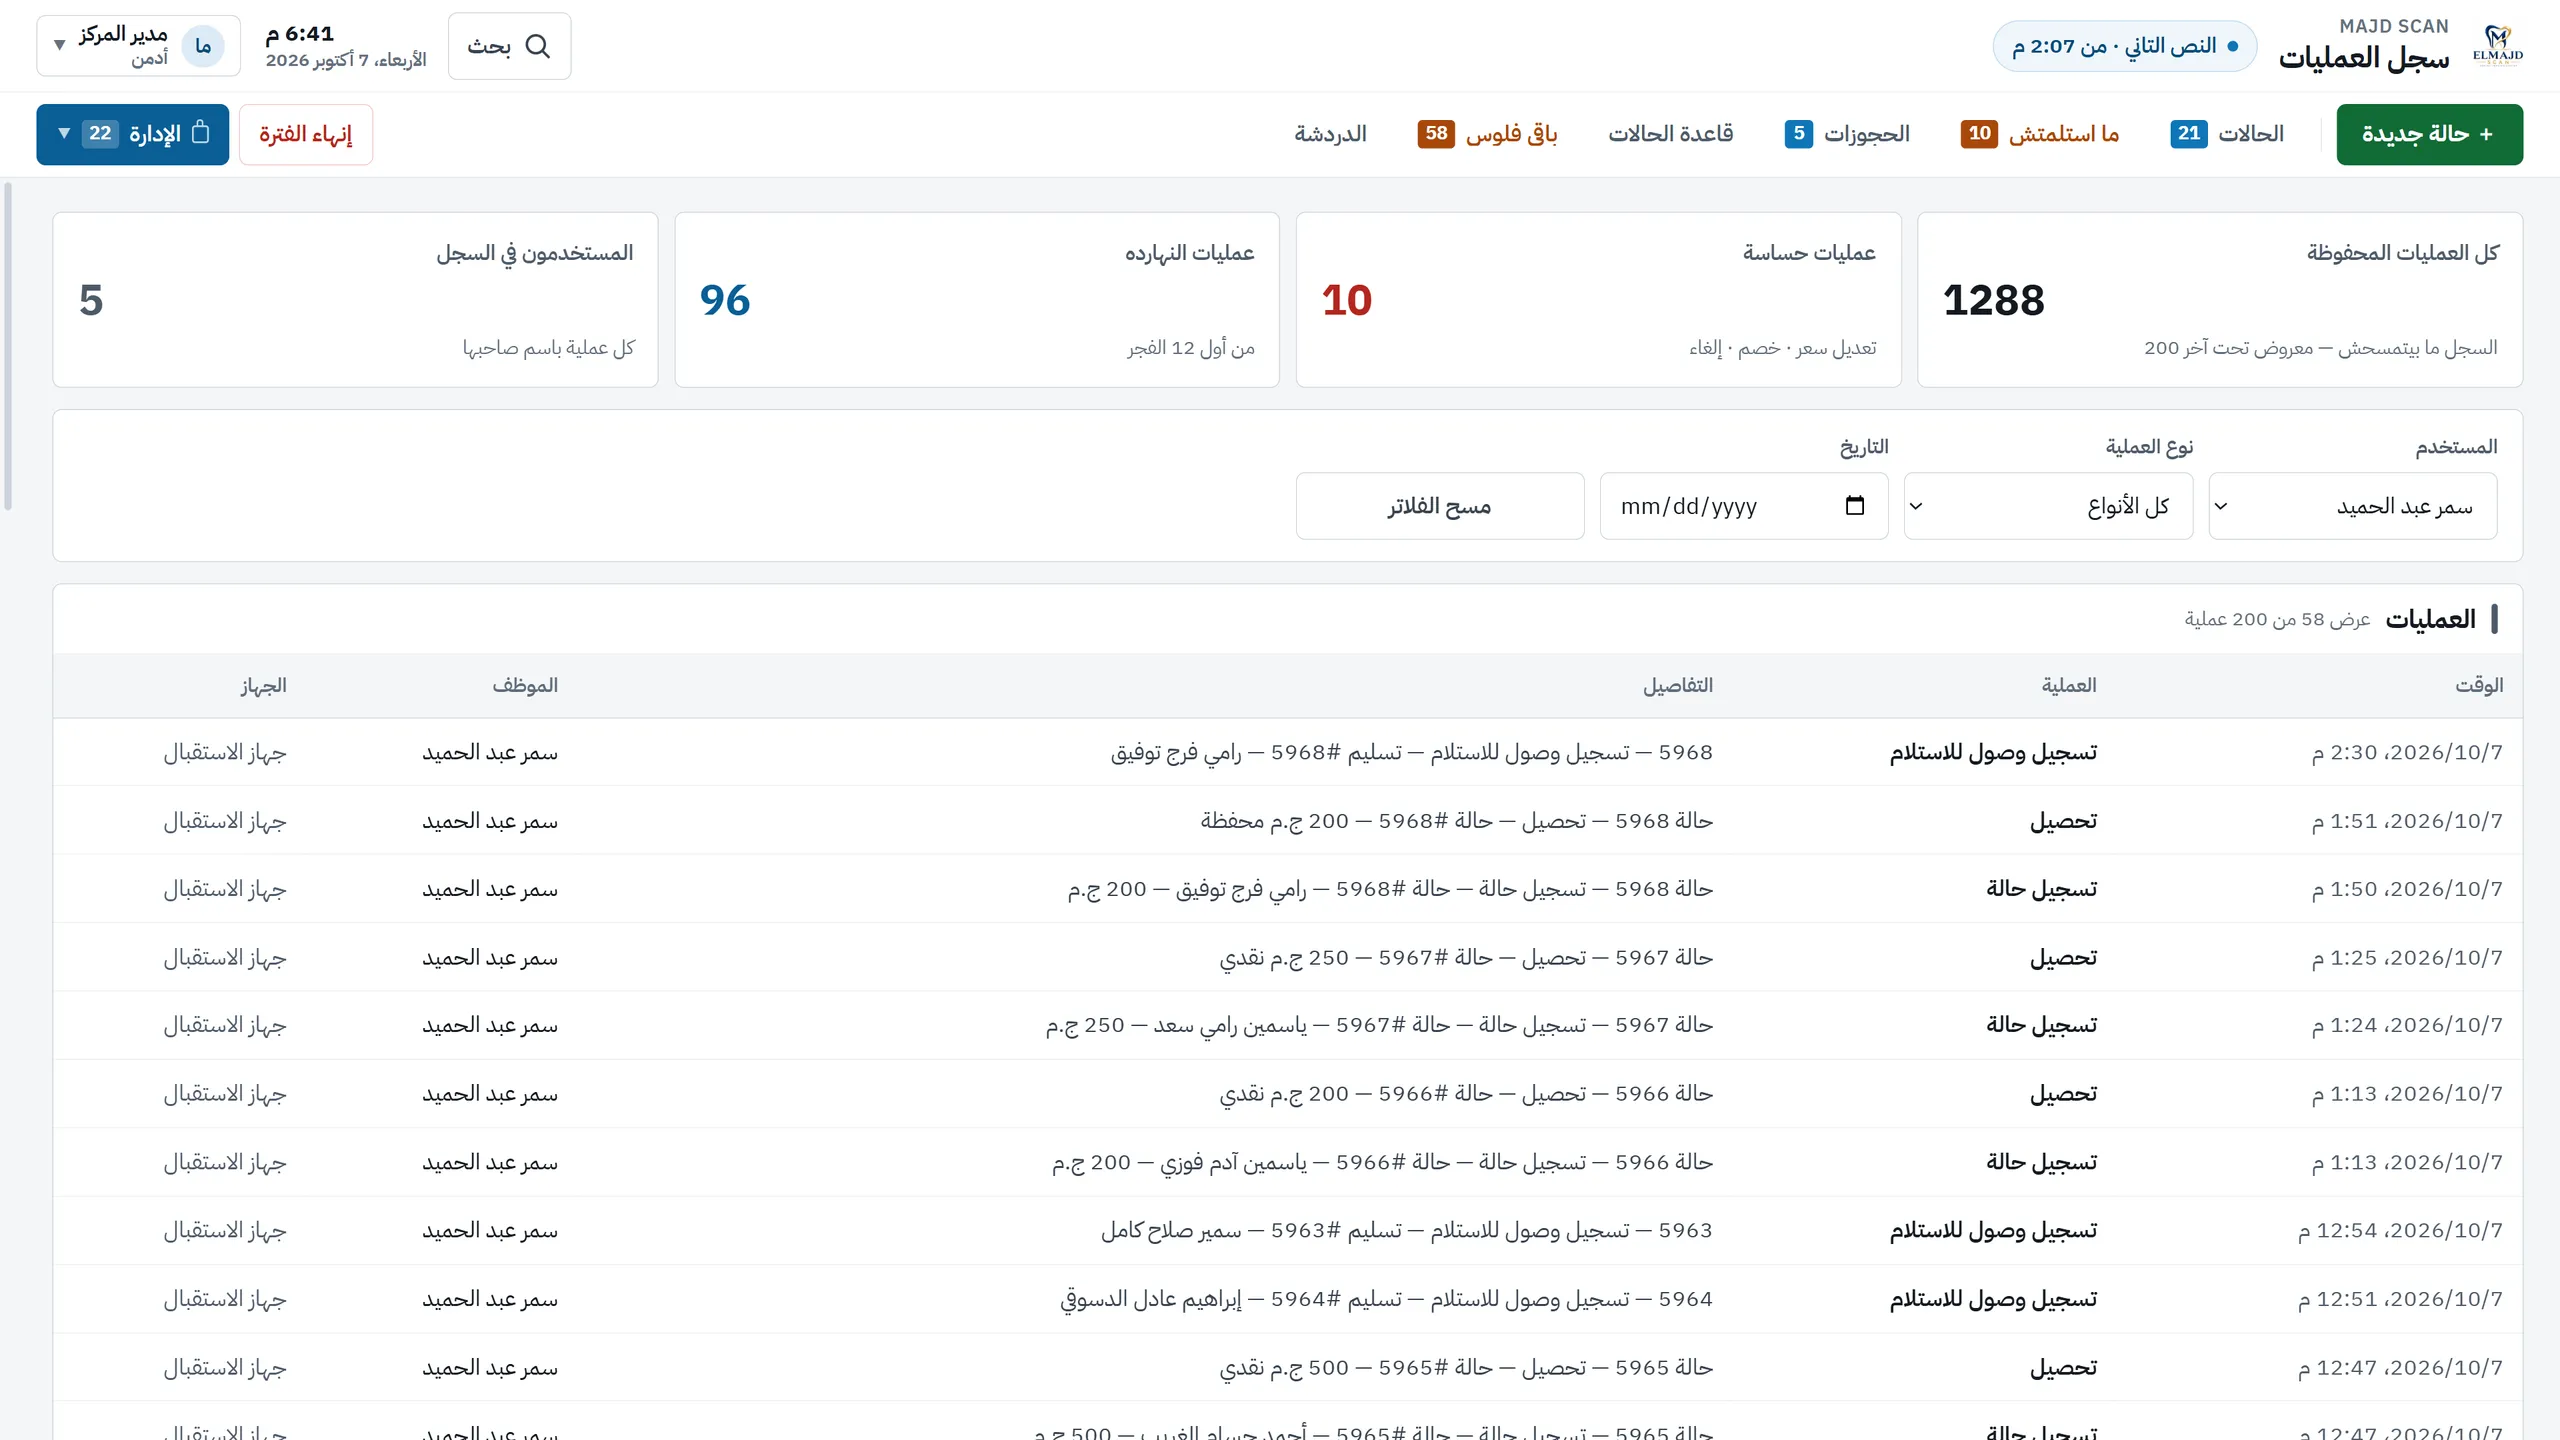Open the باقي فلوس tab
The image size is (2560, 1440).
coord(1487,134)
